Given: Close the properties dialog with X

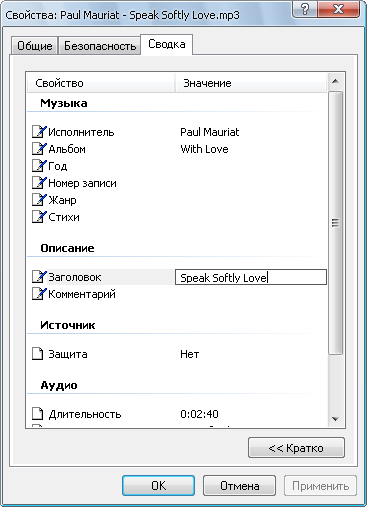Looking at the screenshot, I should coord(339,9).
